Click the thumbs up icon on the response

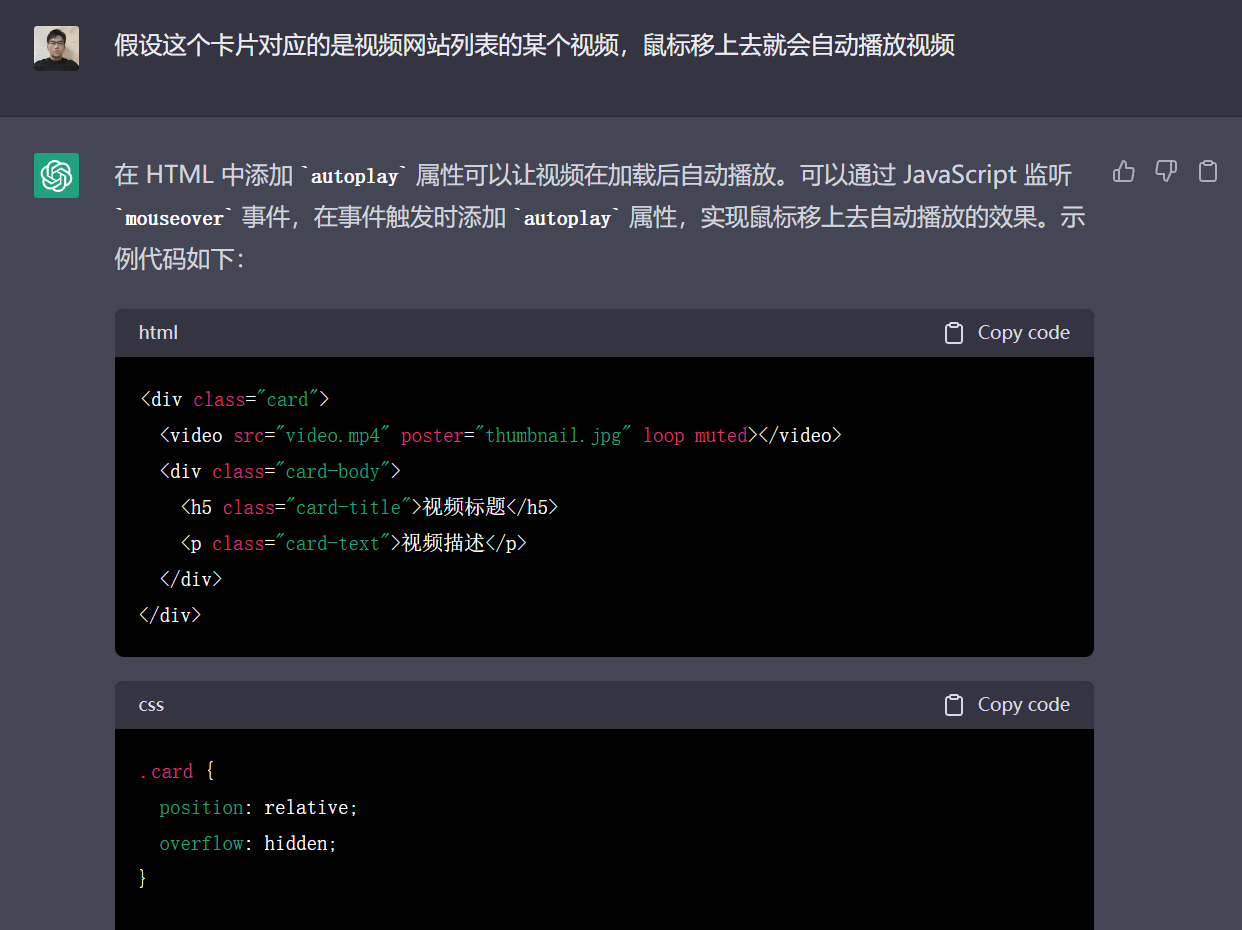(1124, 172)
